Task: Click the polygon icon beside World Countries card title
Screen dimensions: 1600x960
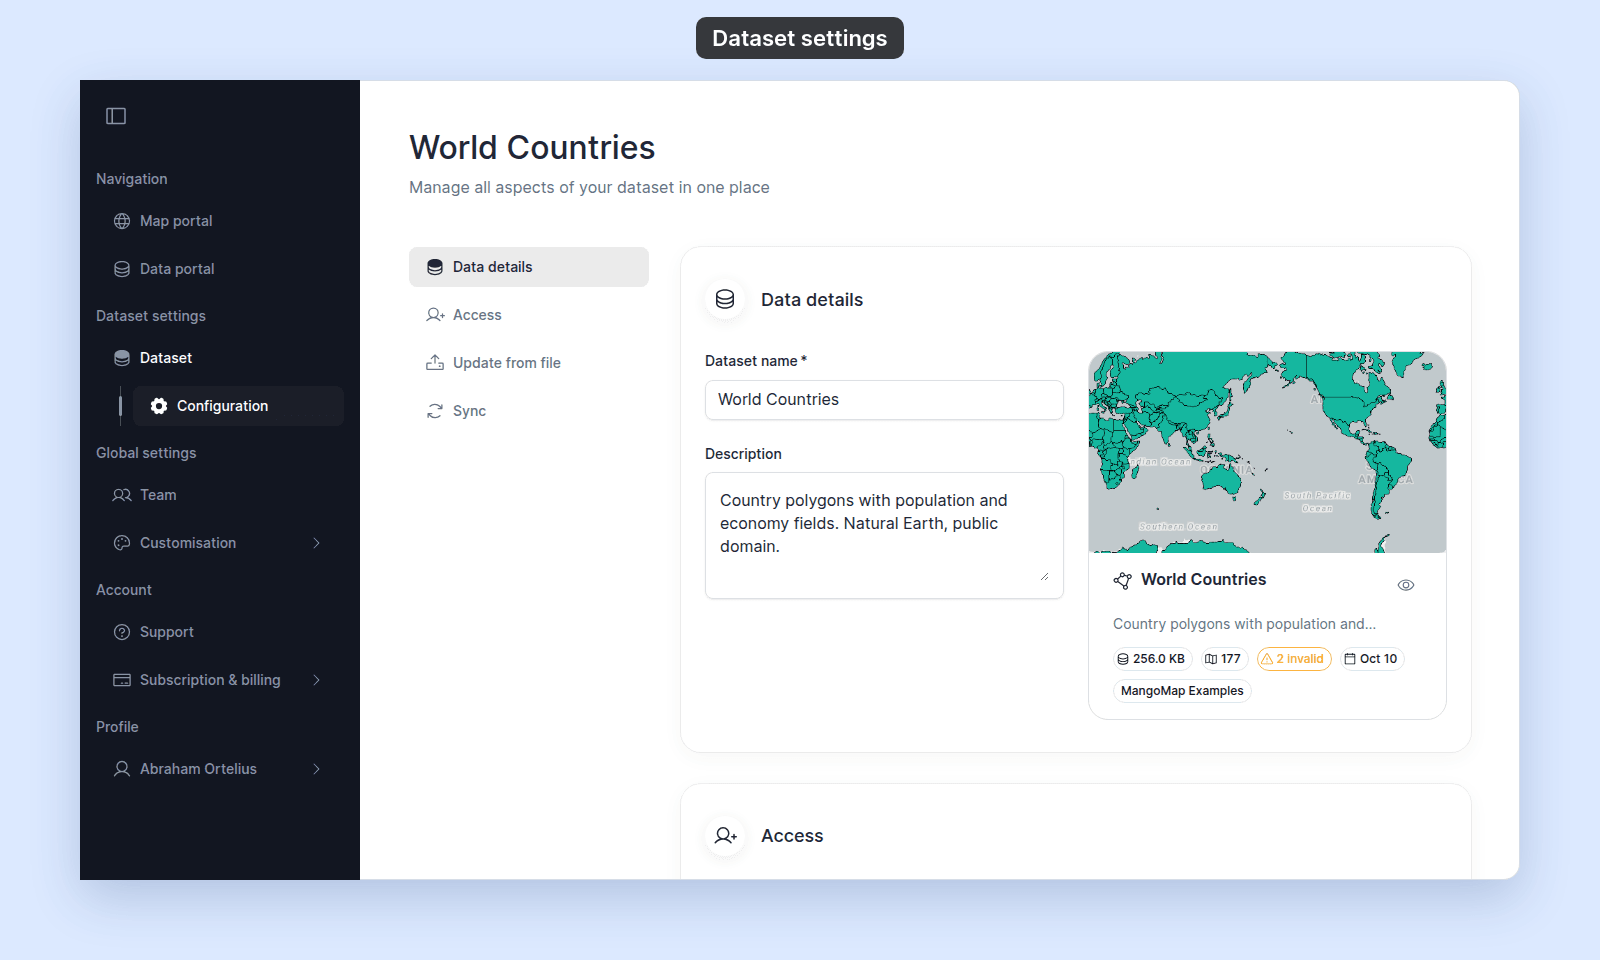Action: 1123,580
